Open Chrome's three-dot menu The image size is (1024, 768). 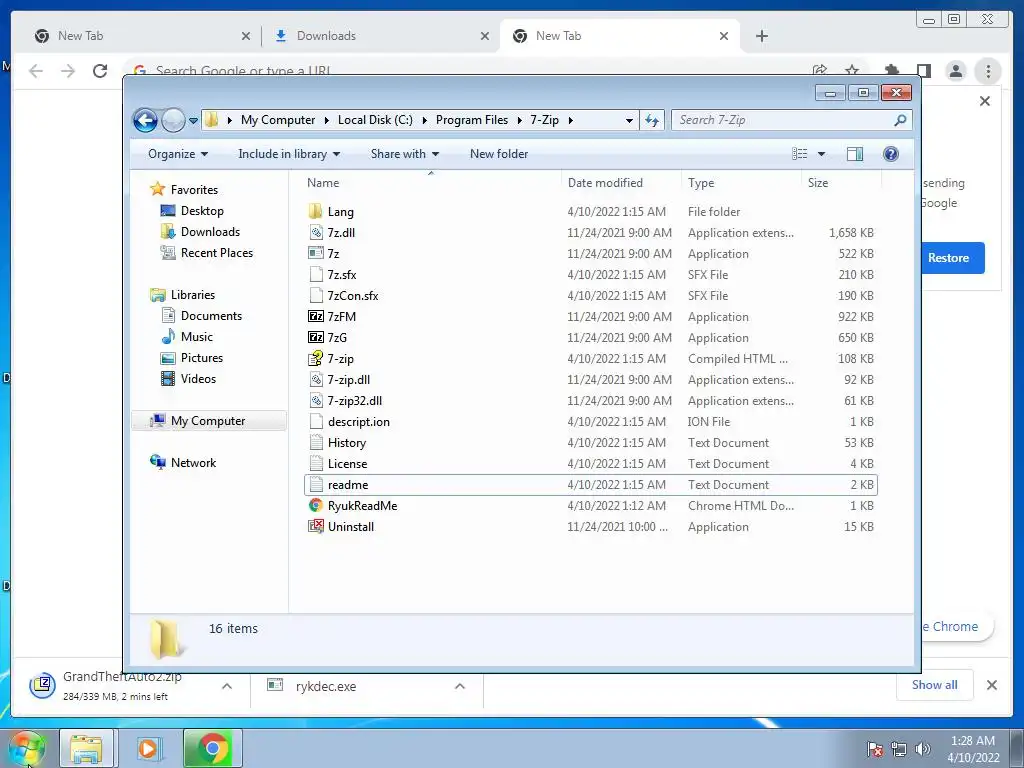coord(988,71)
